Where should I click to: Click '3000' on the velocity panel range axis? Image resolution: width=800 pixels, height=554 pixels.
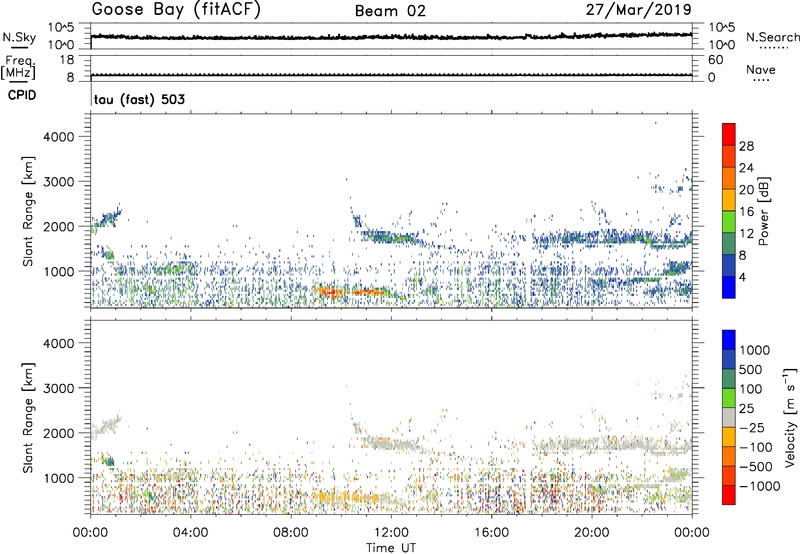[x=59, y=388]
